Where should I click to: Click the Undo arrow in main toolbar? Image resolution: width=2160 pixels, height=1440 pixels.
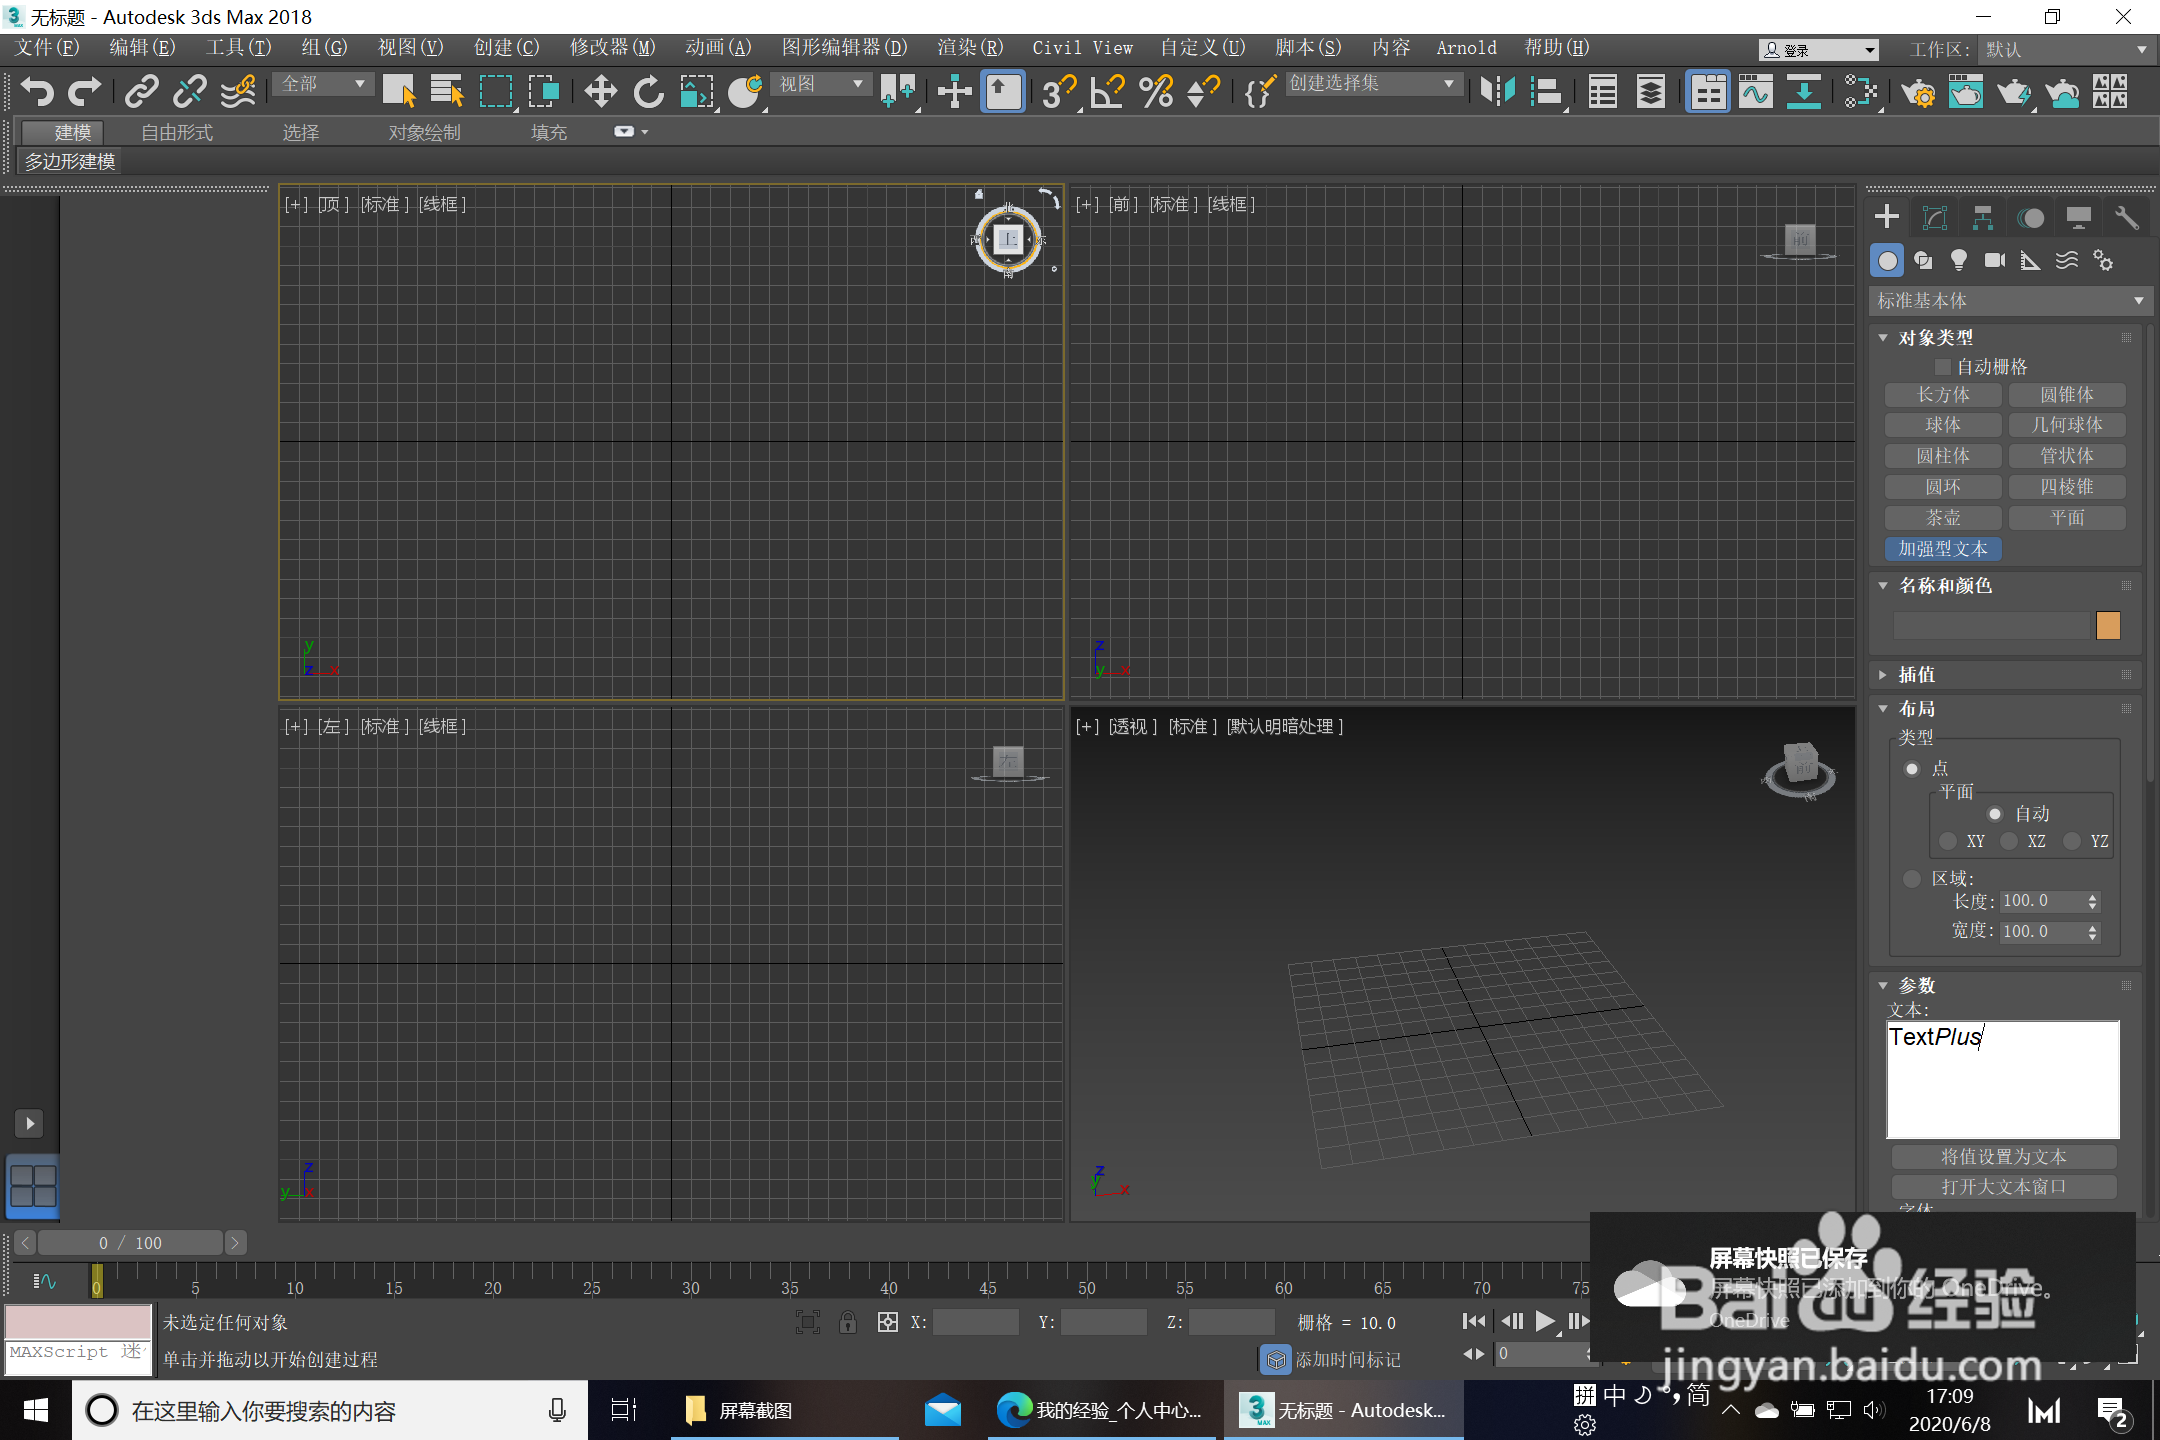[37, 92]
